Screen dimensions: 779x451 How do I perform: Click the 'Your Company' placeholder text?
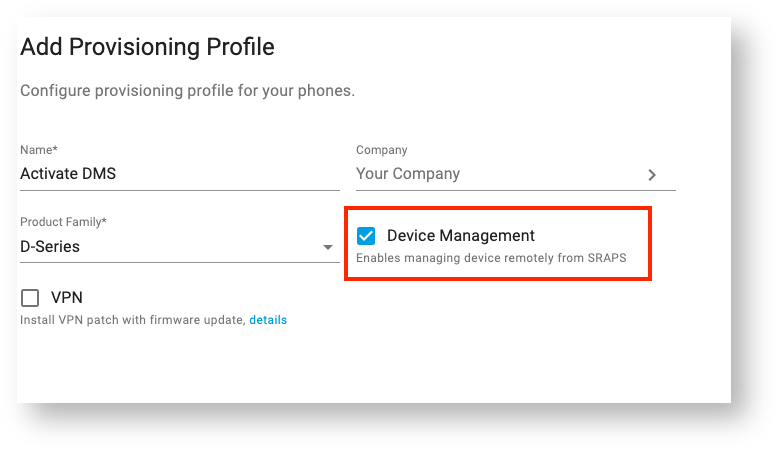pos(408,174)
